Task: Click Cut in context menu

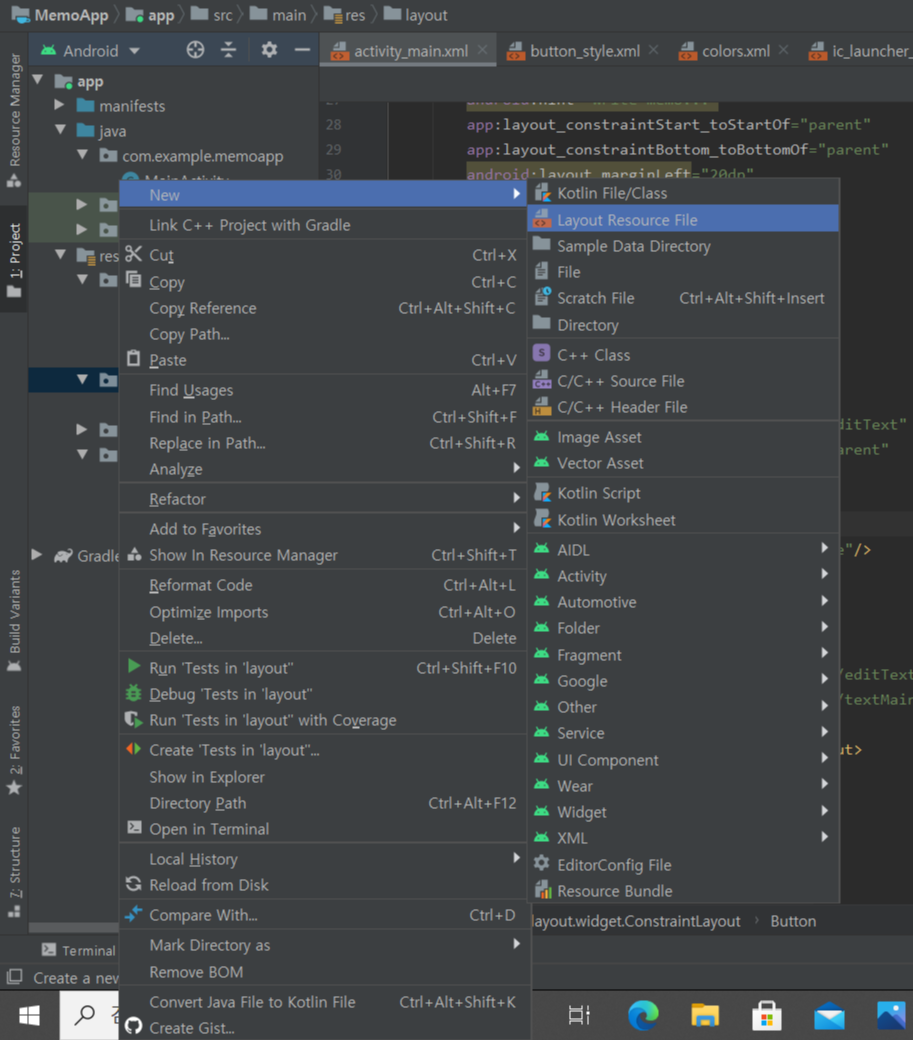Action: point(323,255)
